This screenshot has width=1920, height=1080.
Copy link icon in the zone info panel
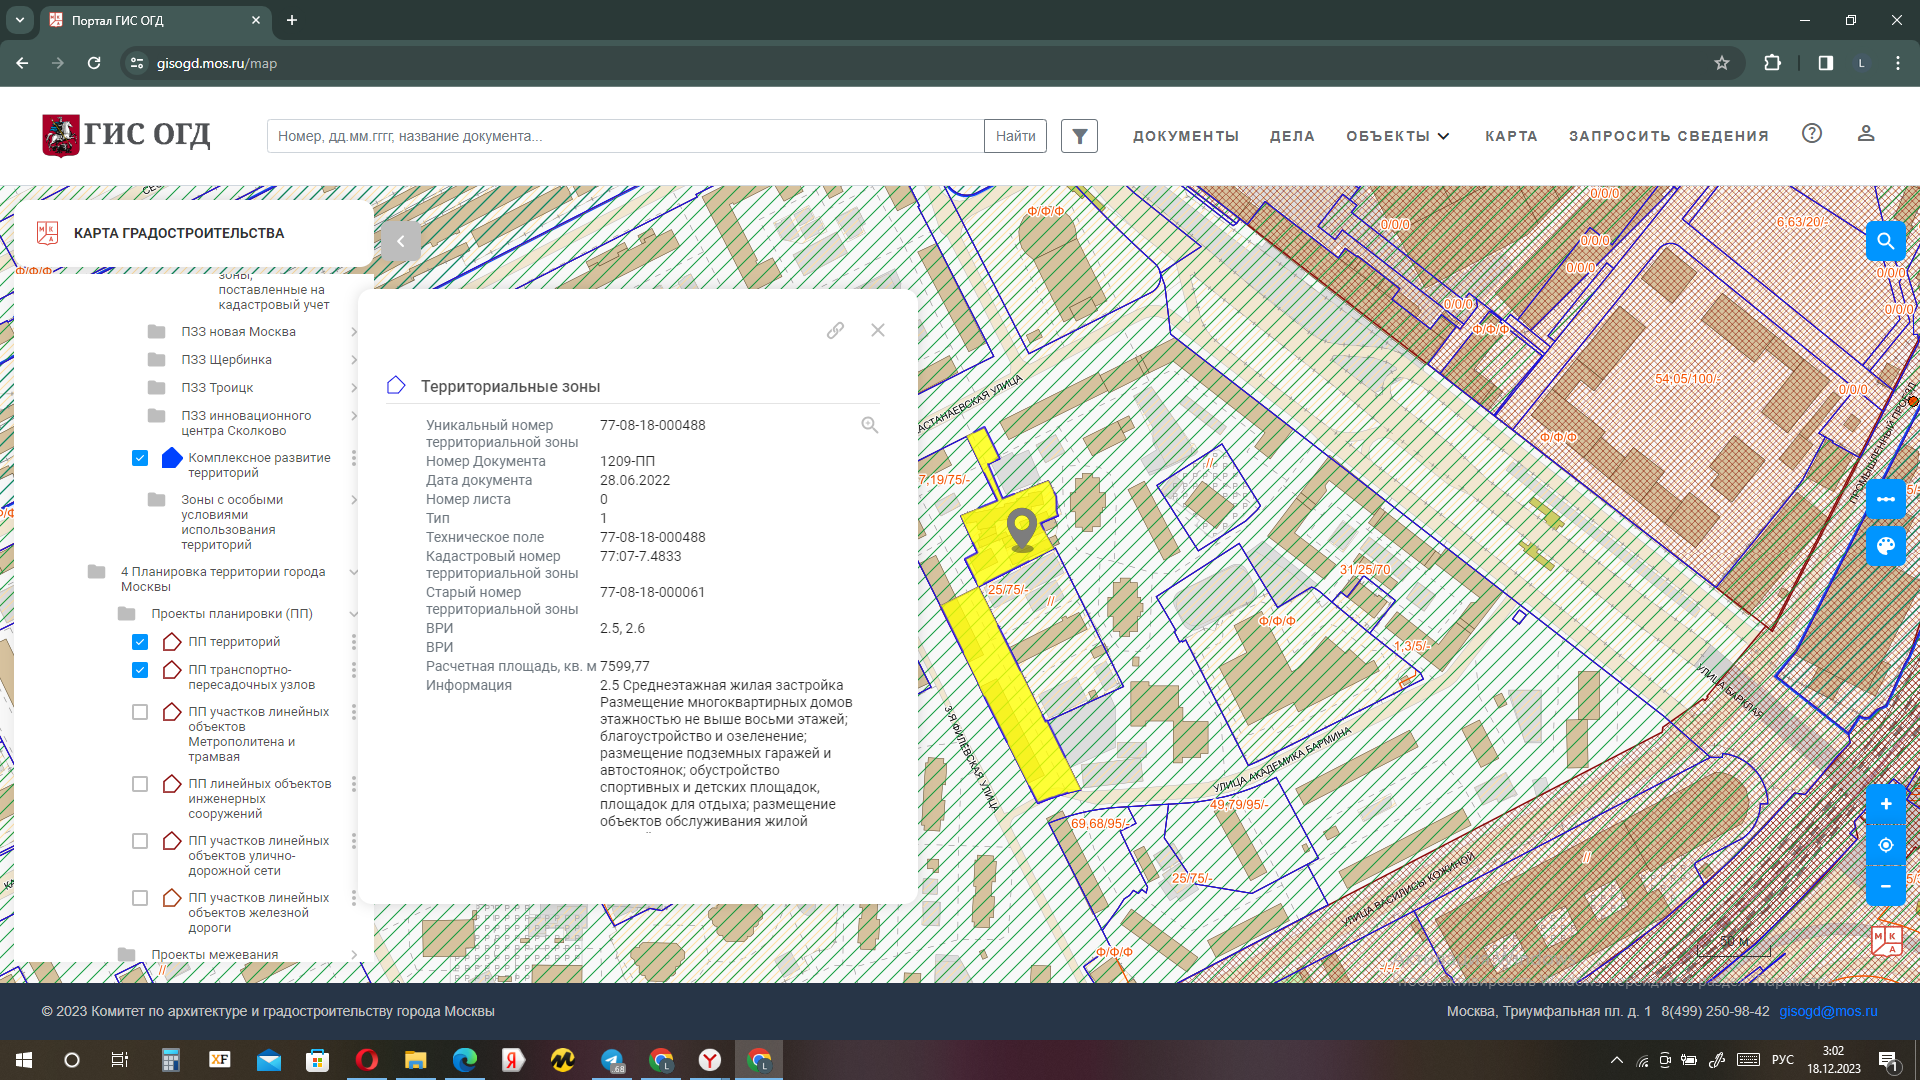coord(835,330)
